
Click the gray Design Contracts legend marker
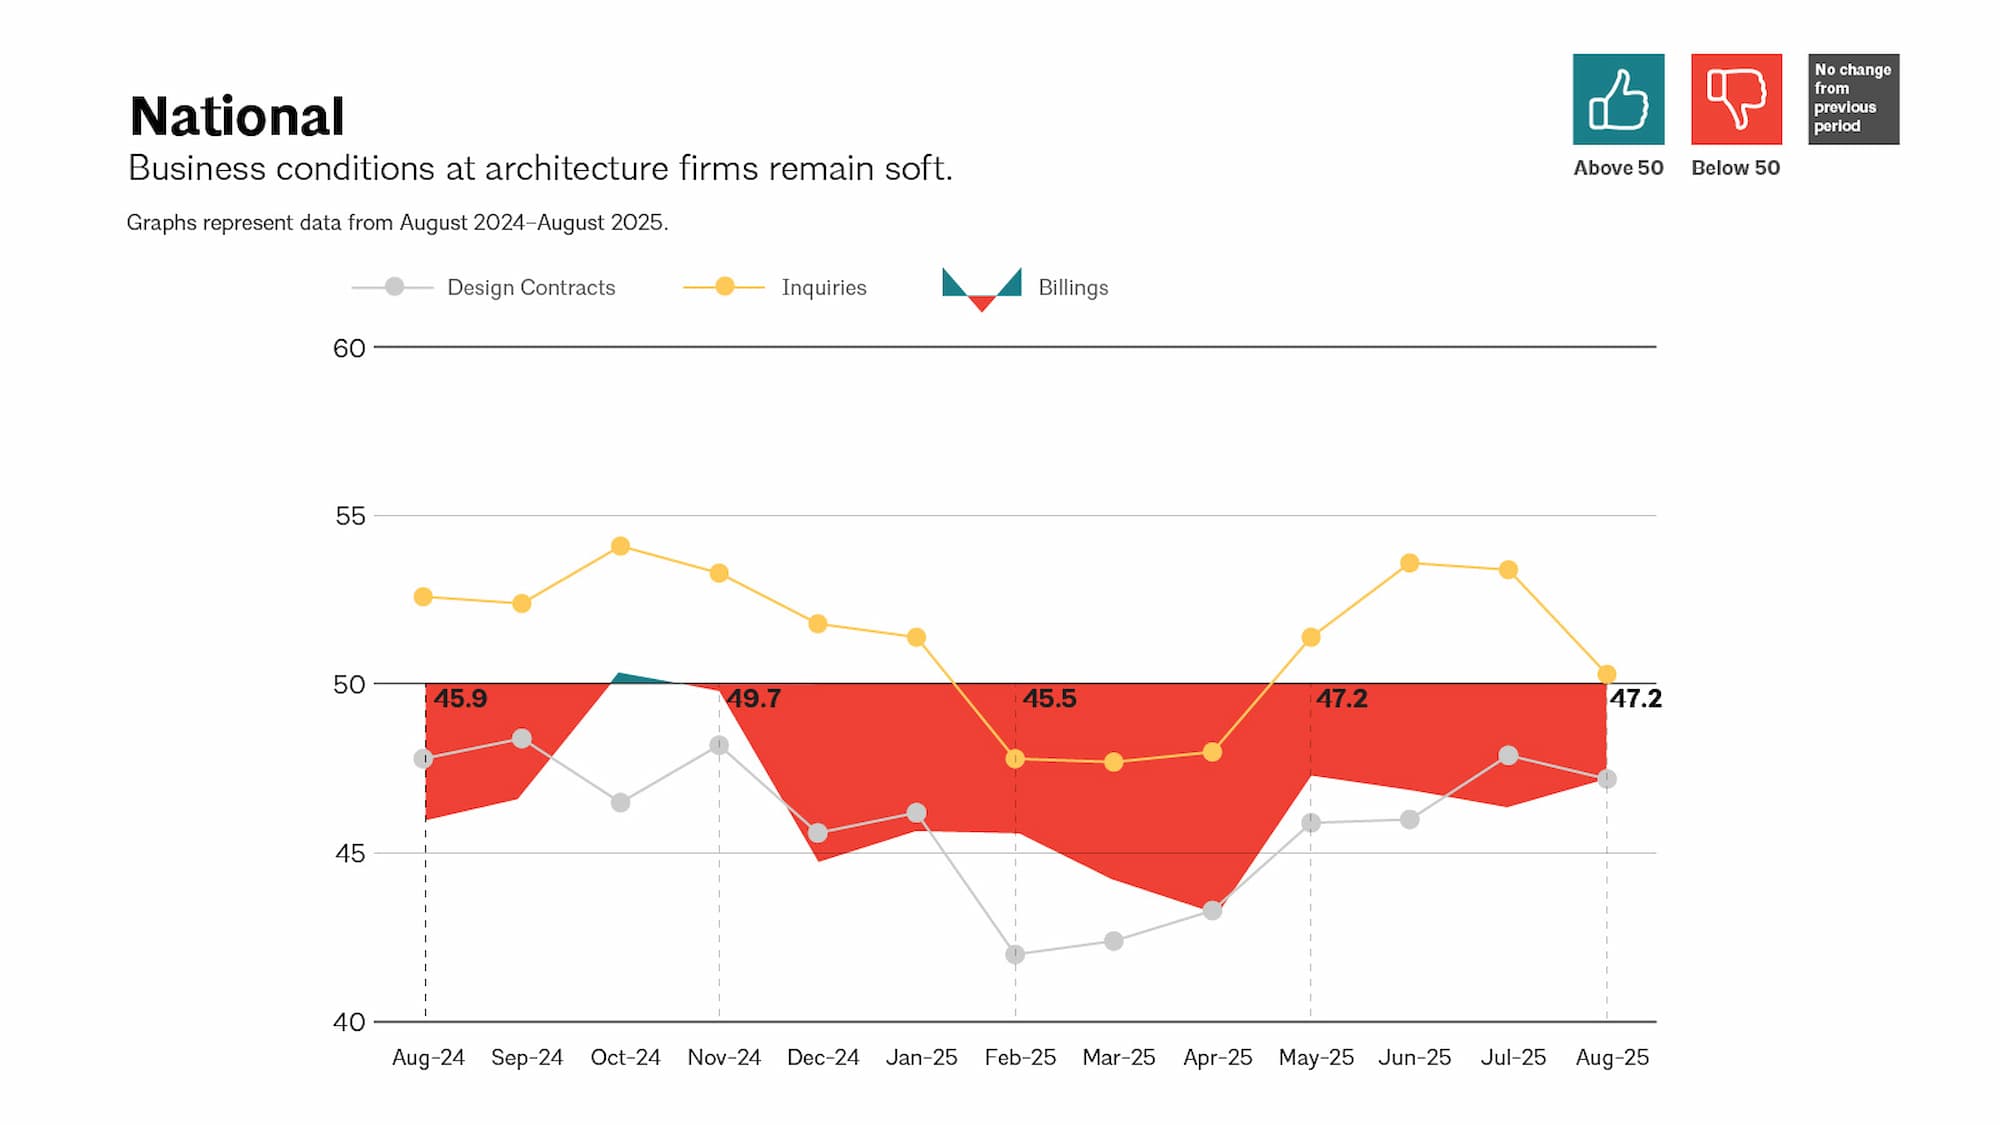(394, 287)
